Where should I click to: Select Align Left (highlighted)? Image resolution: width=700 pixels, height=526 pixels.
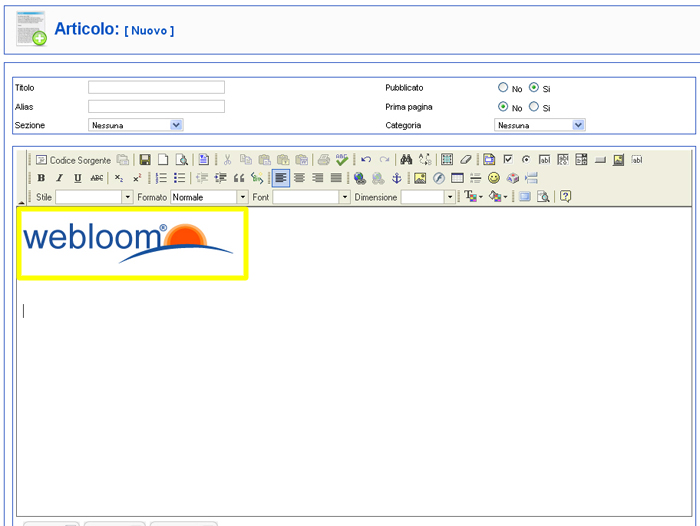coord(281,178)
